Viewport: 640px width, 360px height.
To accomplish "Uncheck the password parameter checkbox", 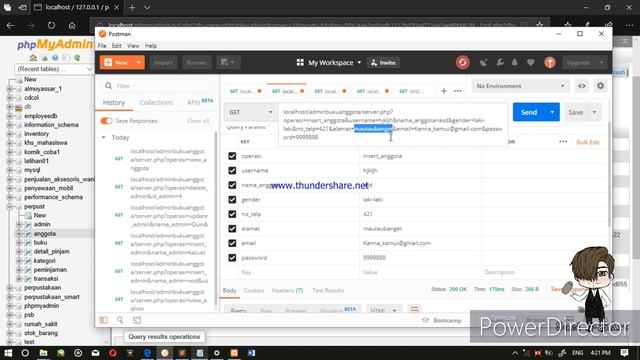I will point(232,258).
